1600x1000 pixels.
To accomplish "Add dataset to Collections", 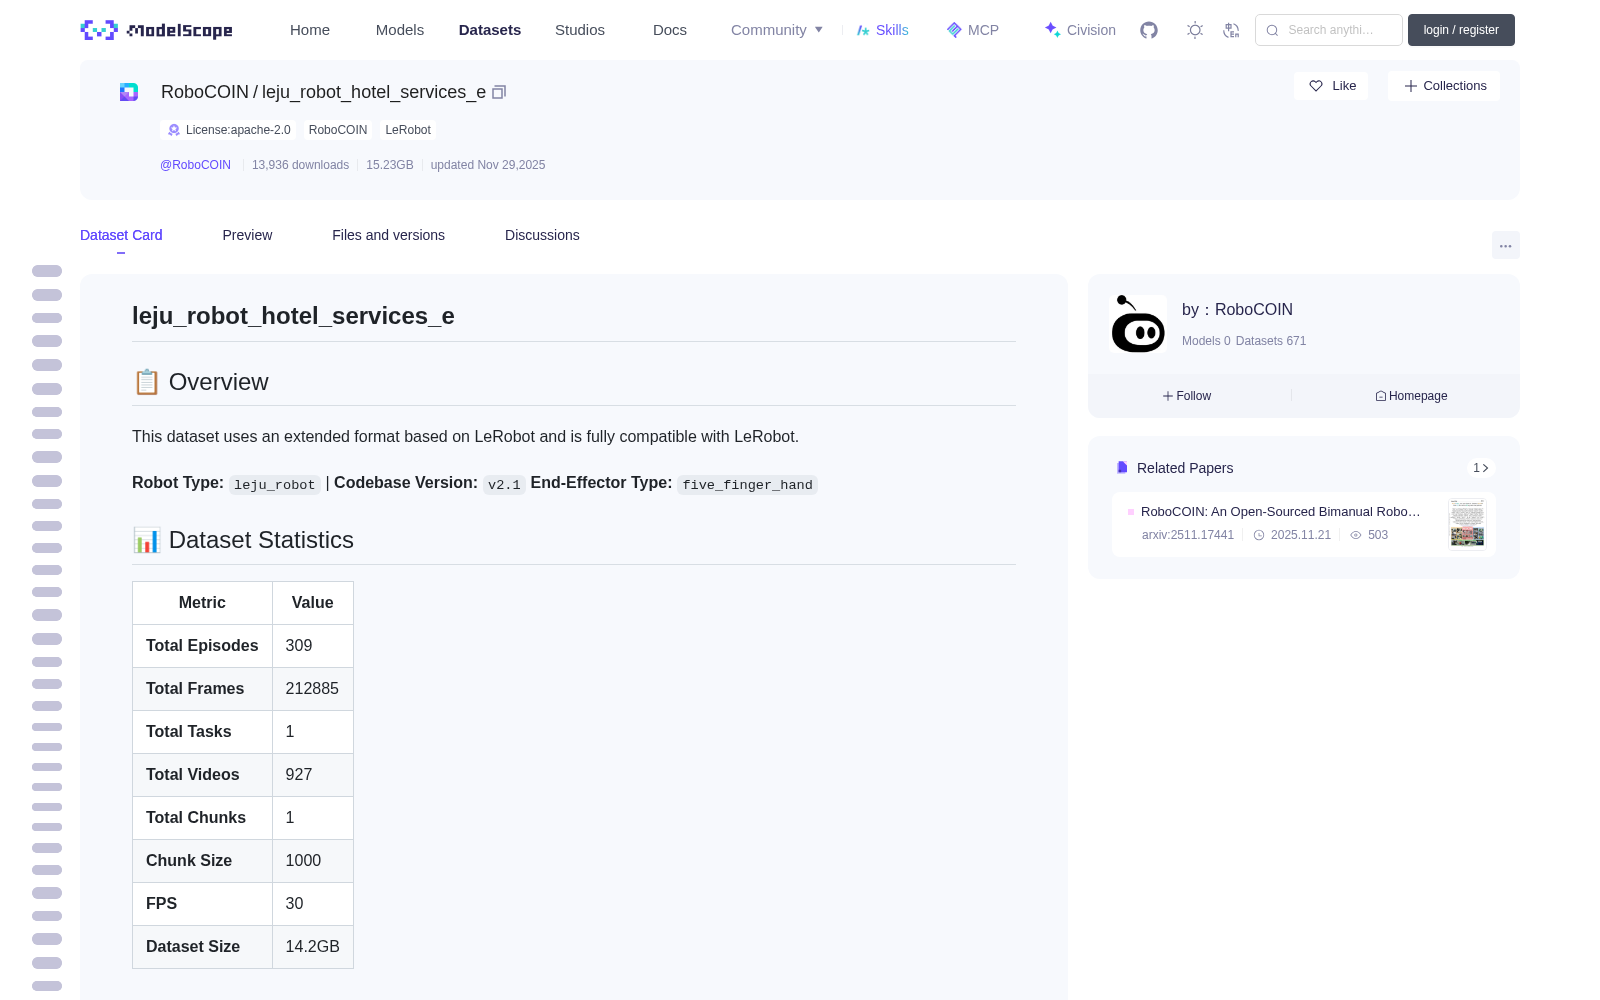I will tap(1444, 86).
